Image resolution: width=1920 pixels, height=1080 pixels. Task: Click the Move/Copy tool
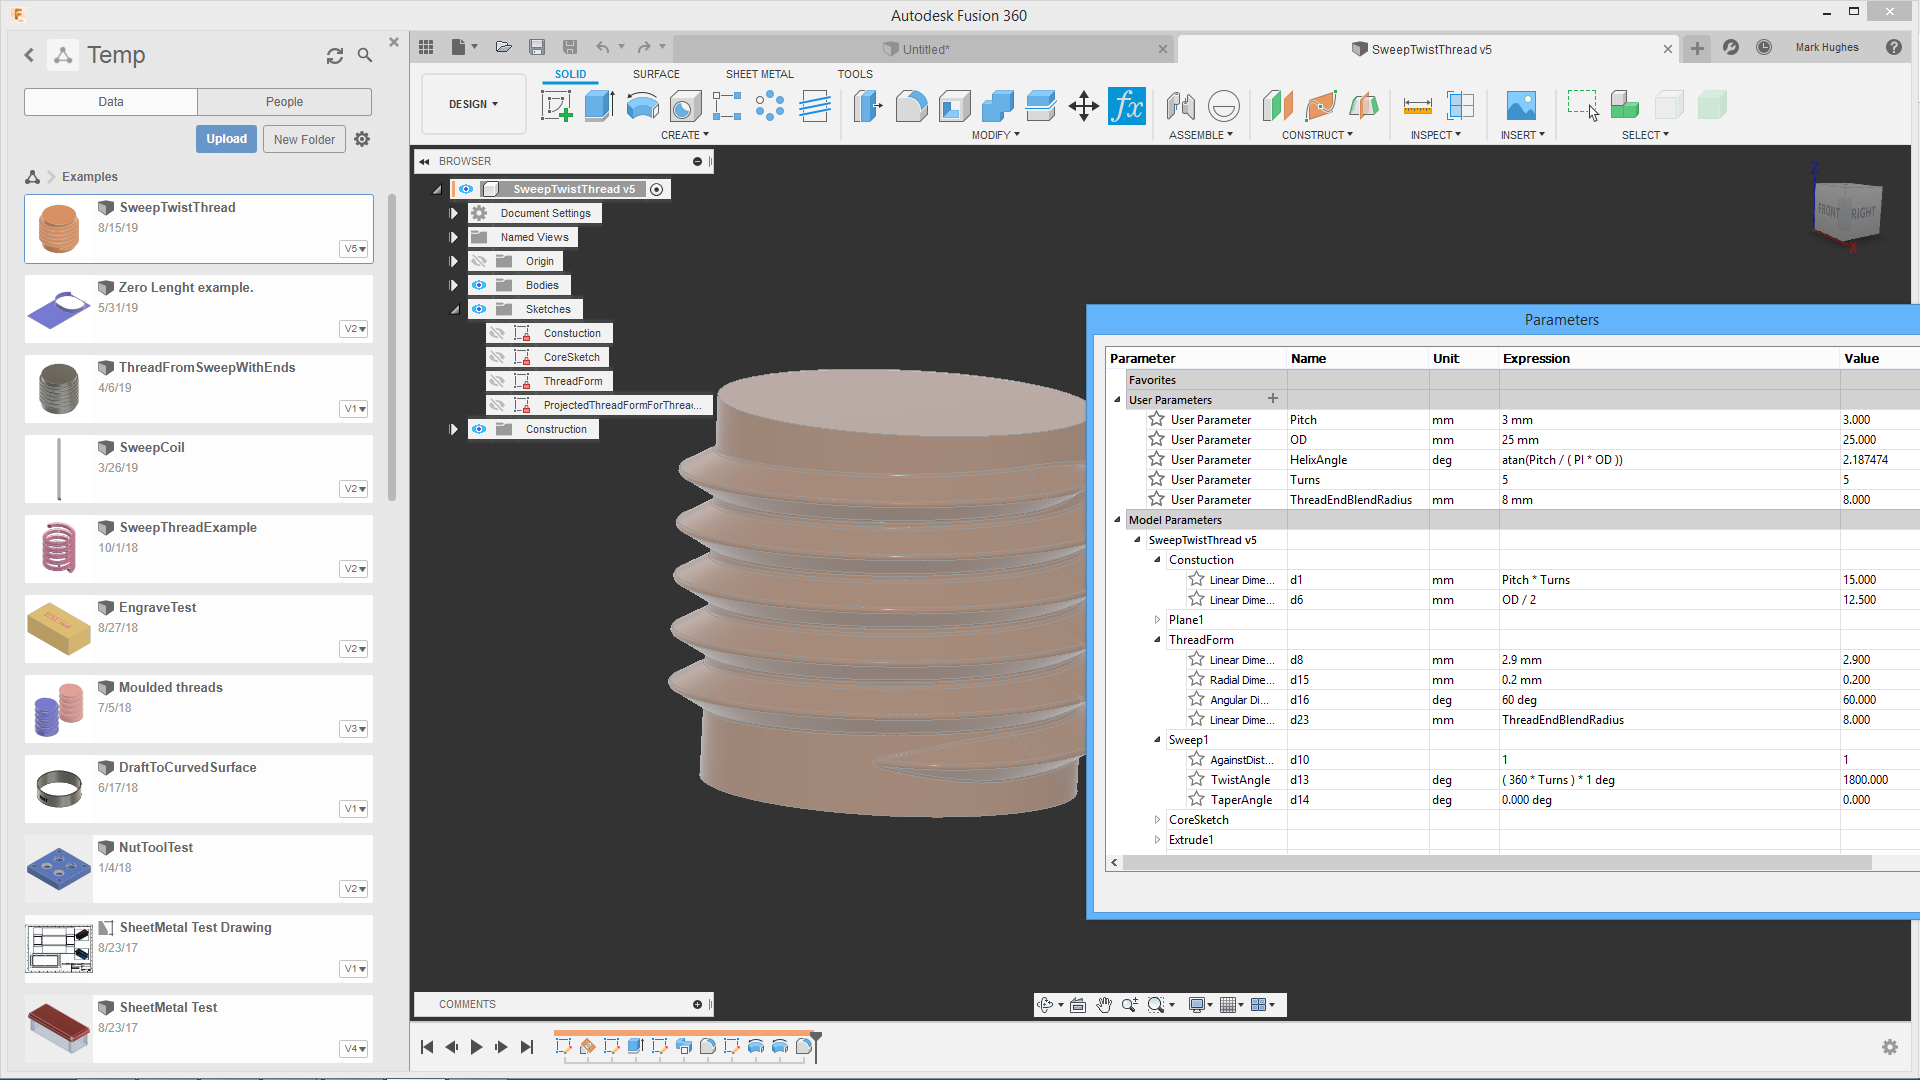tap(1083, 105)
